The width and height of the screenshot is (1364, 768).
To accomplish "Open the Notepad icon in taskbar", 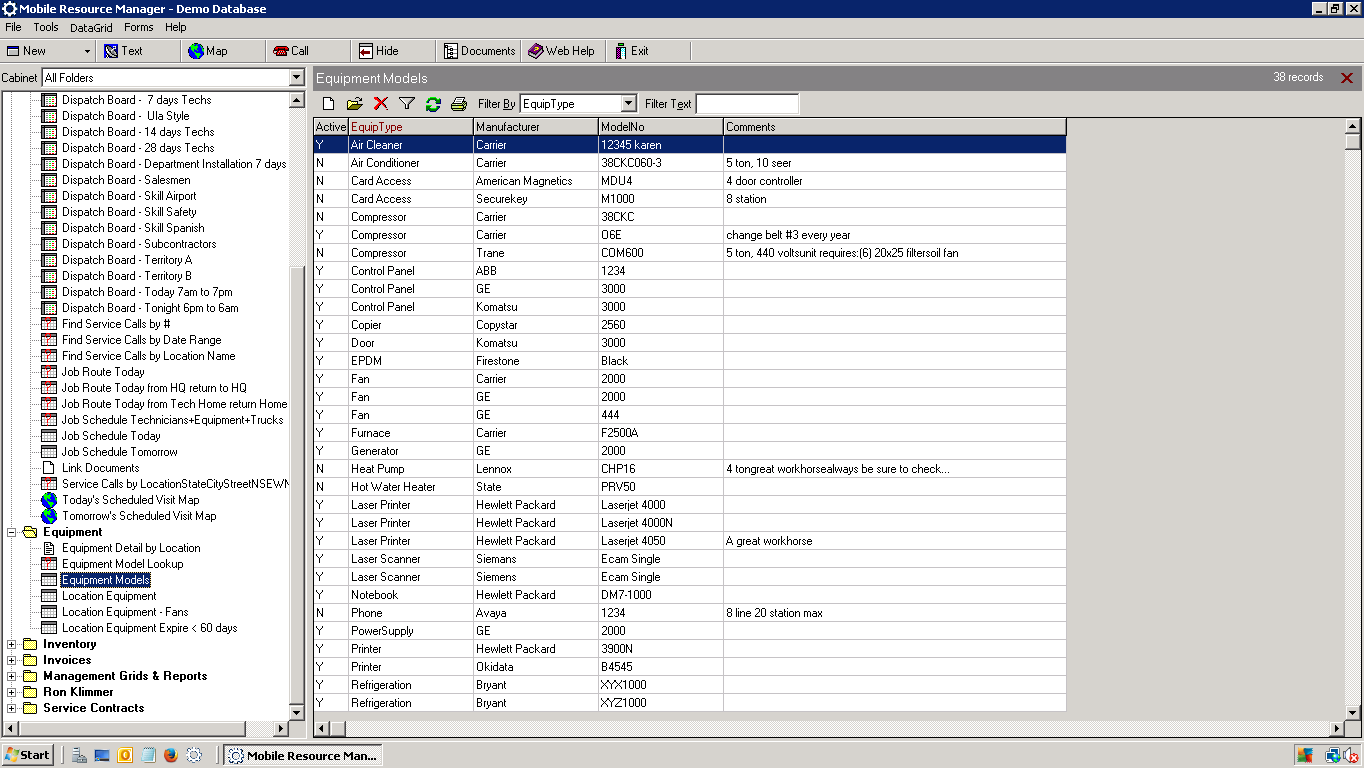I will [x=148, y=756].
